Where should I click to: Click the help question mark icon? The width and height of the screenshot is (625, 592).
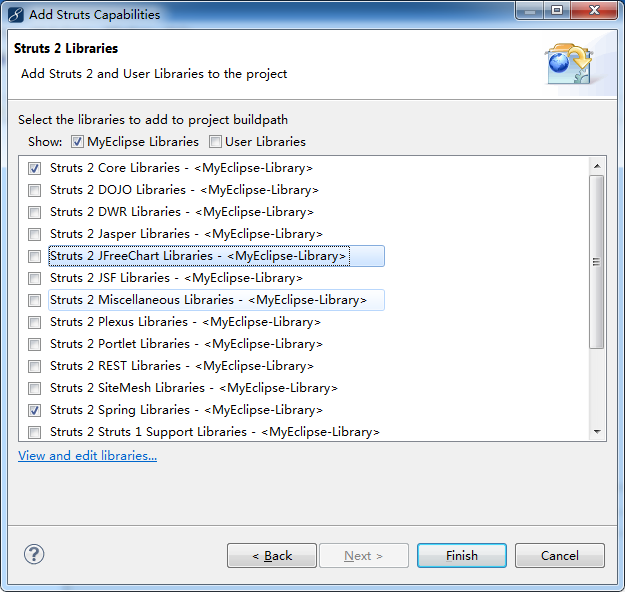pos(34,554)
